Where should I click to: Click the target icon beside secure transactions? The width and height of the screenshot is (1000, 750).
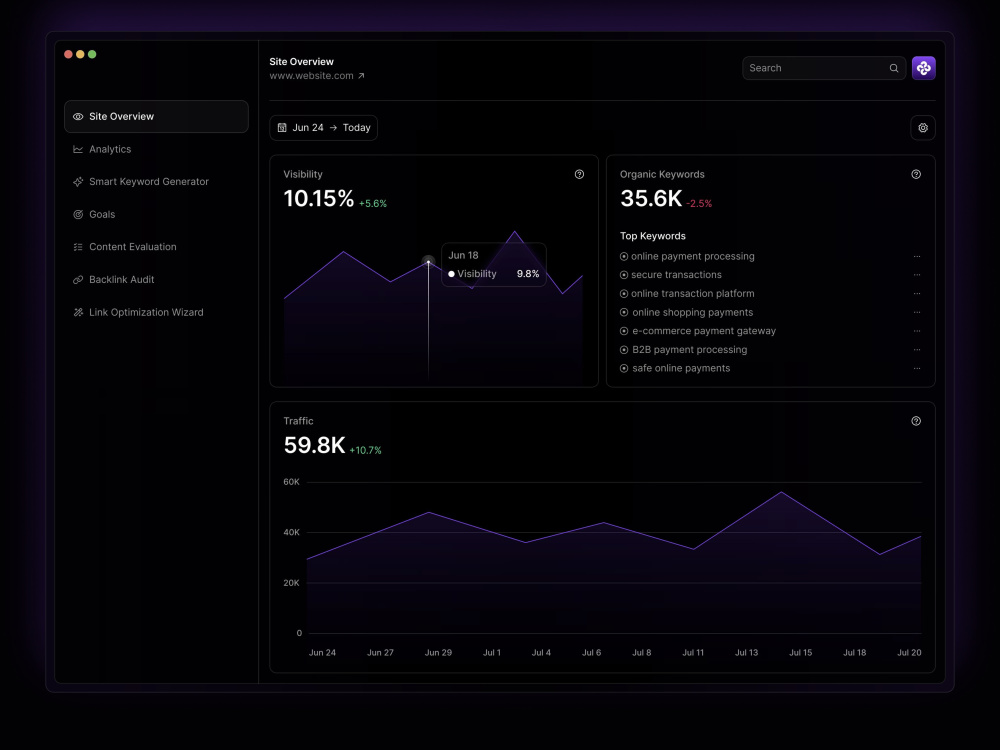624,275
